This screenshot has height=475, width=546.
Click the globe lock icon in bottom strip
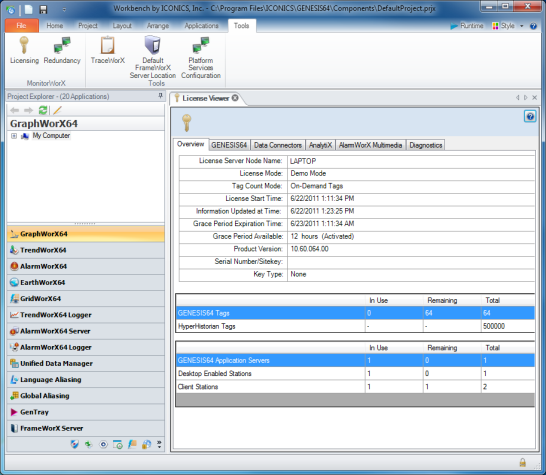pyautogui.click(x=147, y=444)
